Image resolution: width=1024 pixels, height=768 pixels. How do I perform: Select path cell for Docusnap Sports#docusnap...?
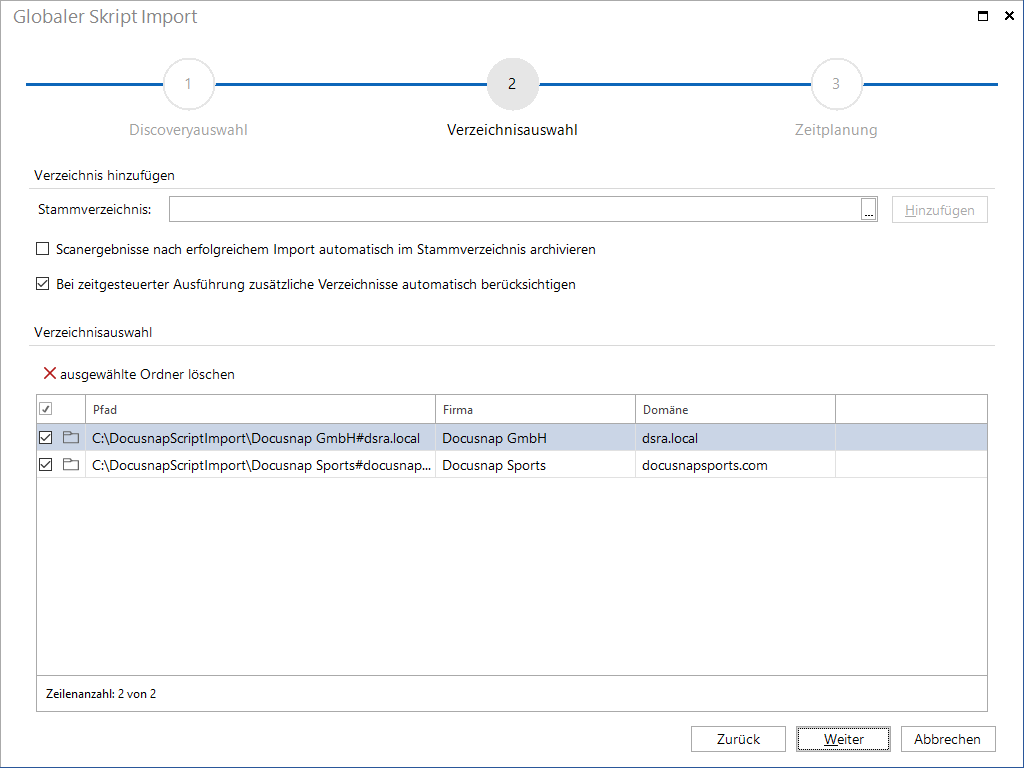pyautogui.click(x=261, y=466)
